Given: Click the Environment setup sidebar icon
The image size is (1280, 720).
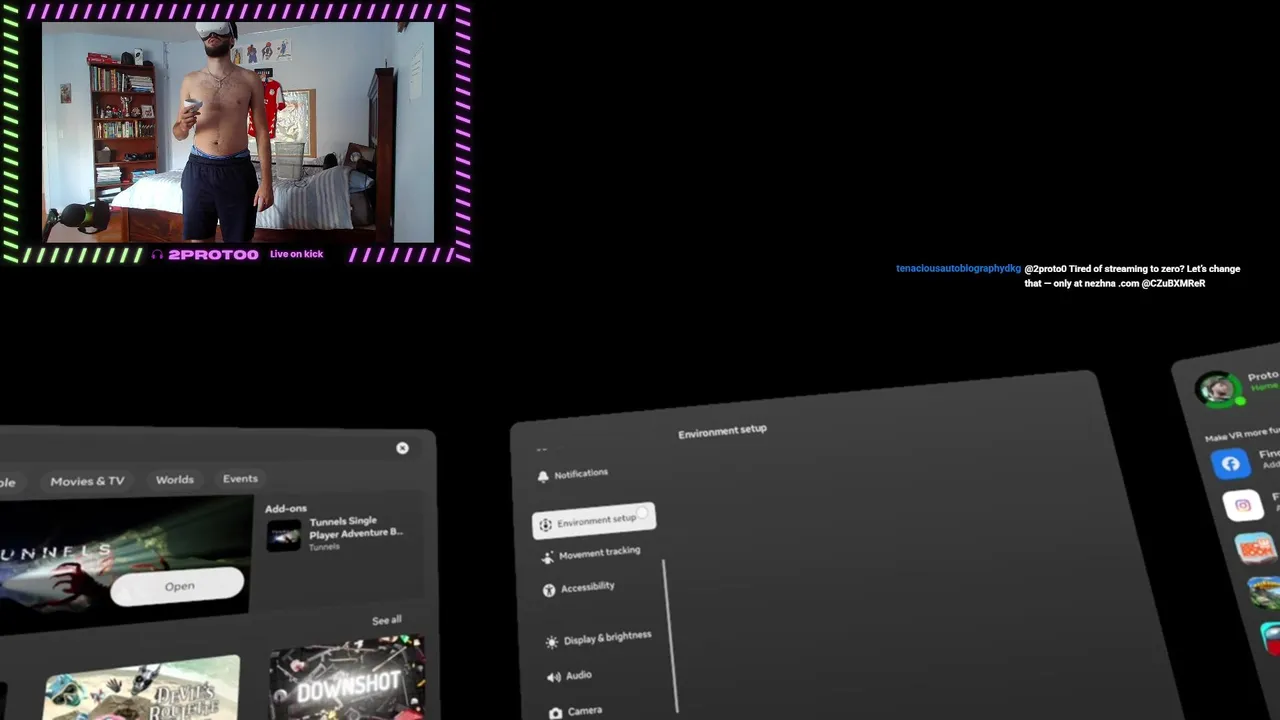Looking at the screenshot, I should point(545,524).
